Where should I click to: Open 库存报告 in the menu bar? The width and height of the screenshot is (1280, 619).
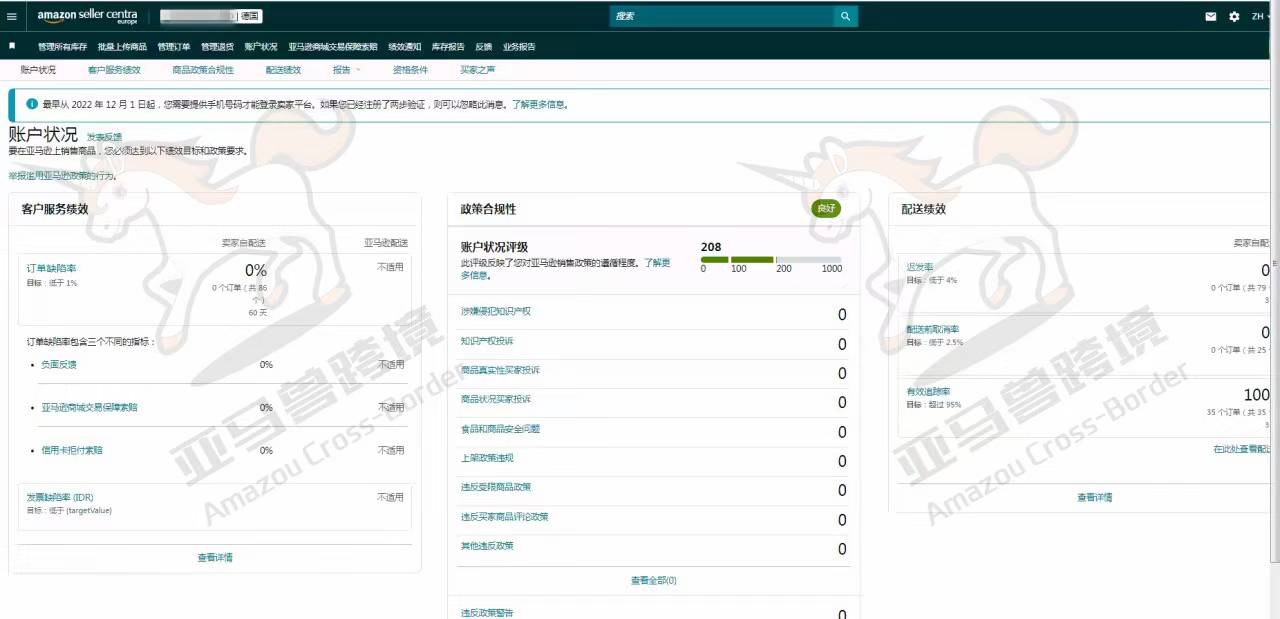coord(448,47)
